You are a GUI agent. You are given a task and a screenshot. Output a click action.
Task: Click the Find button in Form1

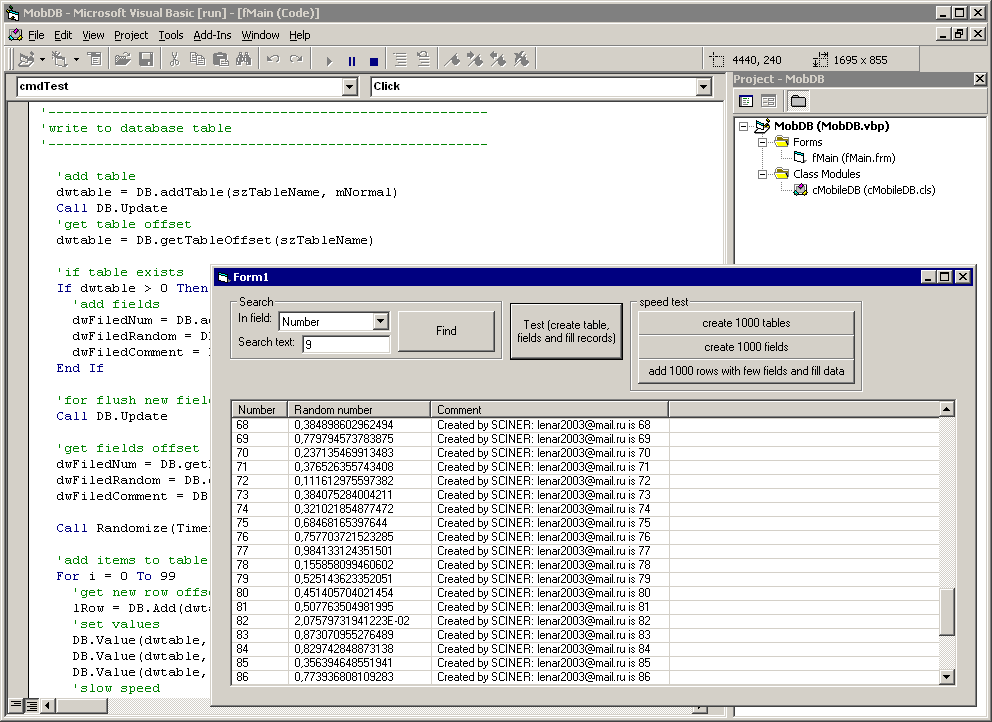pyautogui.click(x=446, y=331)
